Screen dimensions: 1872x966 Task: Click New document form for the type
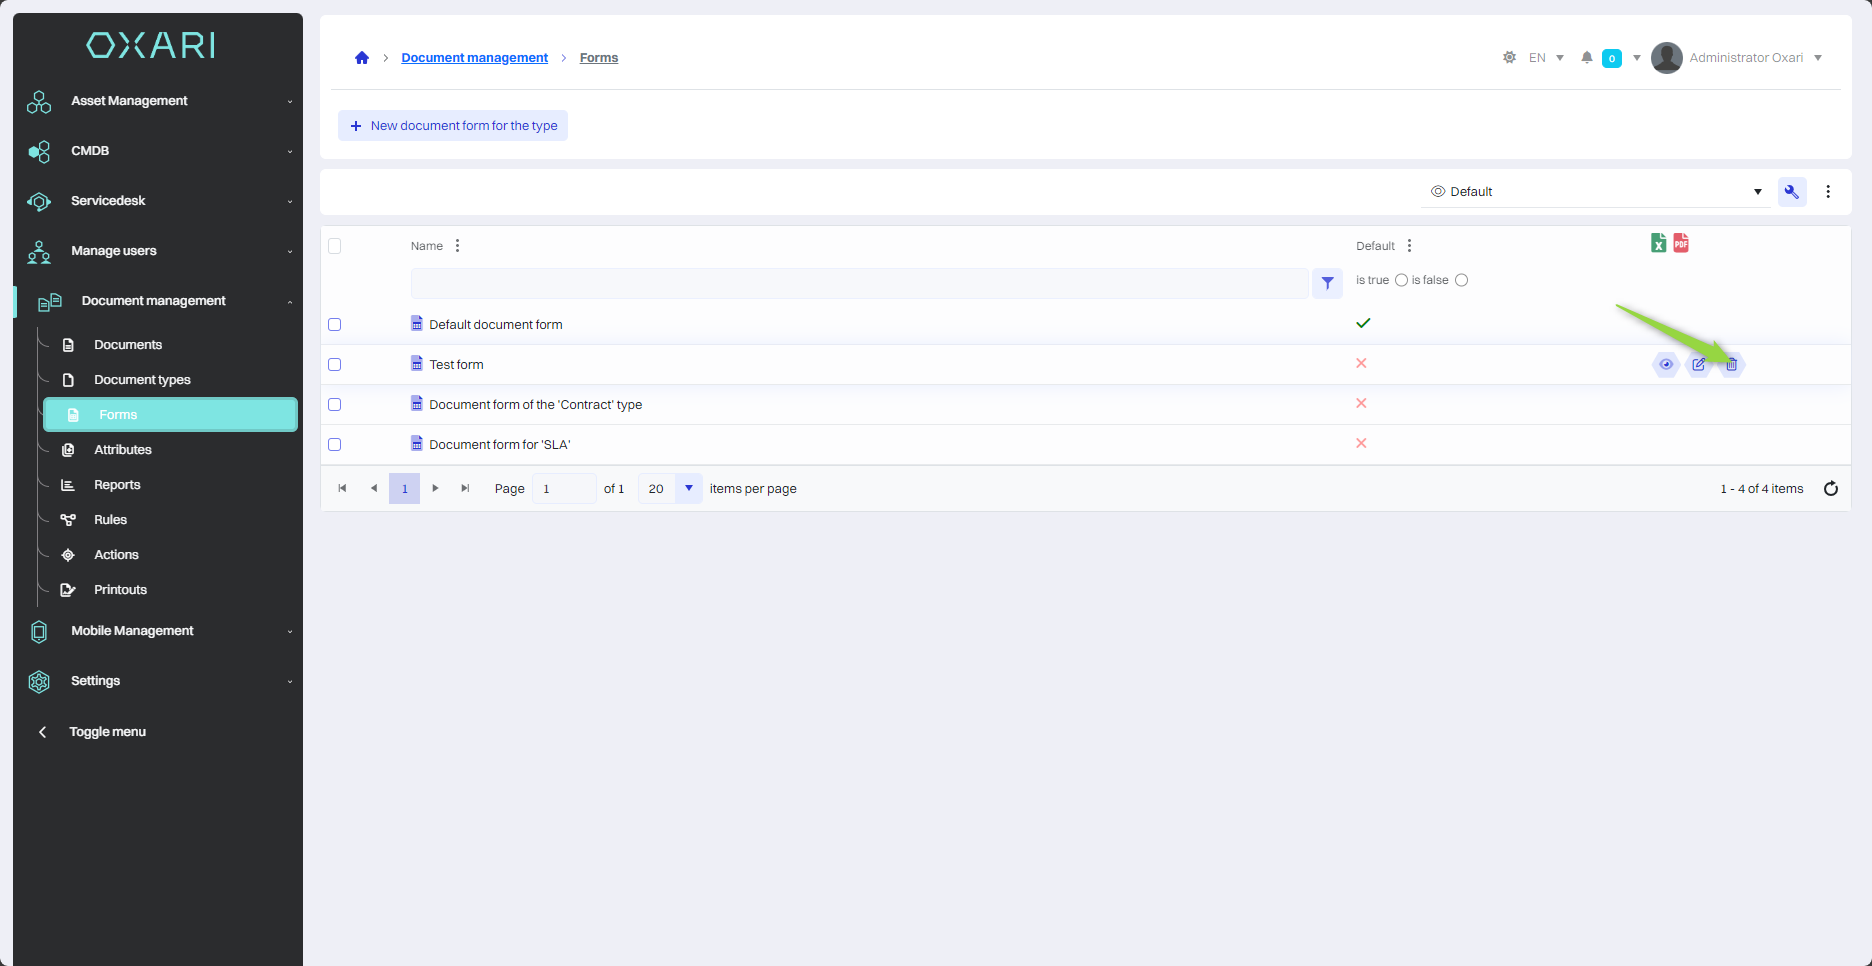click(453, 126)
